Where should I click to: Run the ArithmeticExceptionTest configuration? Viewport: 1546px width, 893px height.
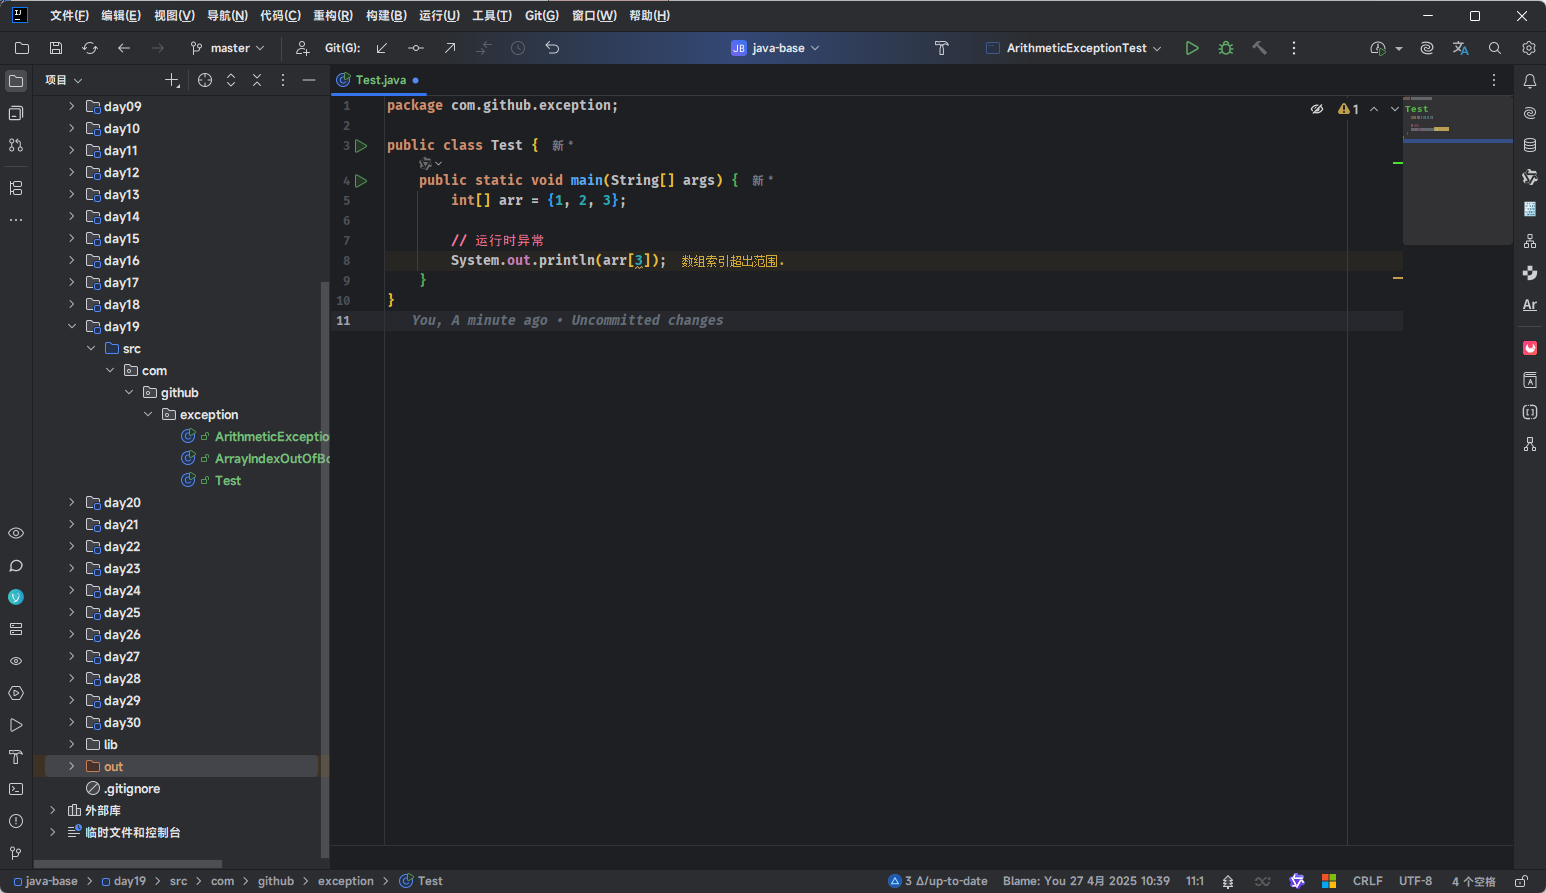(x=1191, y=48)
